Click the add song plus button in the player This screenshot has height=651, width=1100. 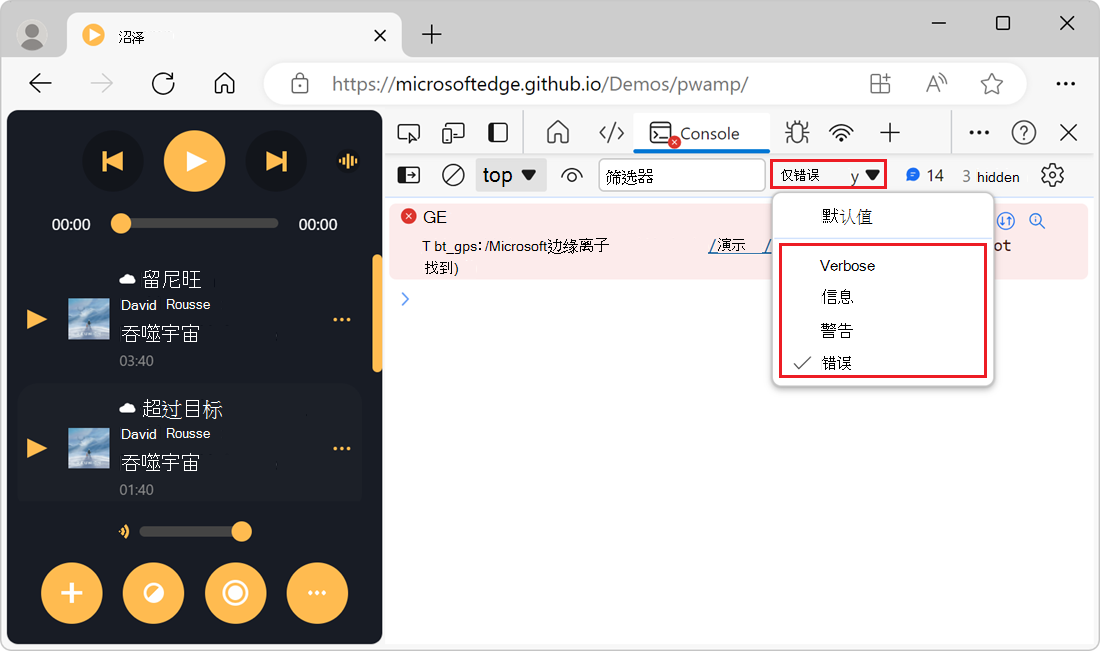71,593
